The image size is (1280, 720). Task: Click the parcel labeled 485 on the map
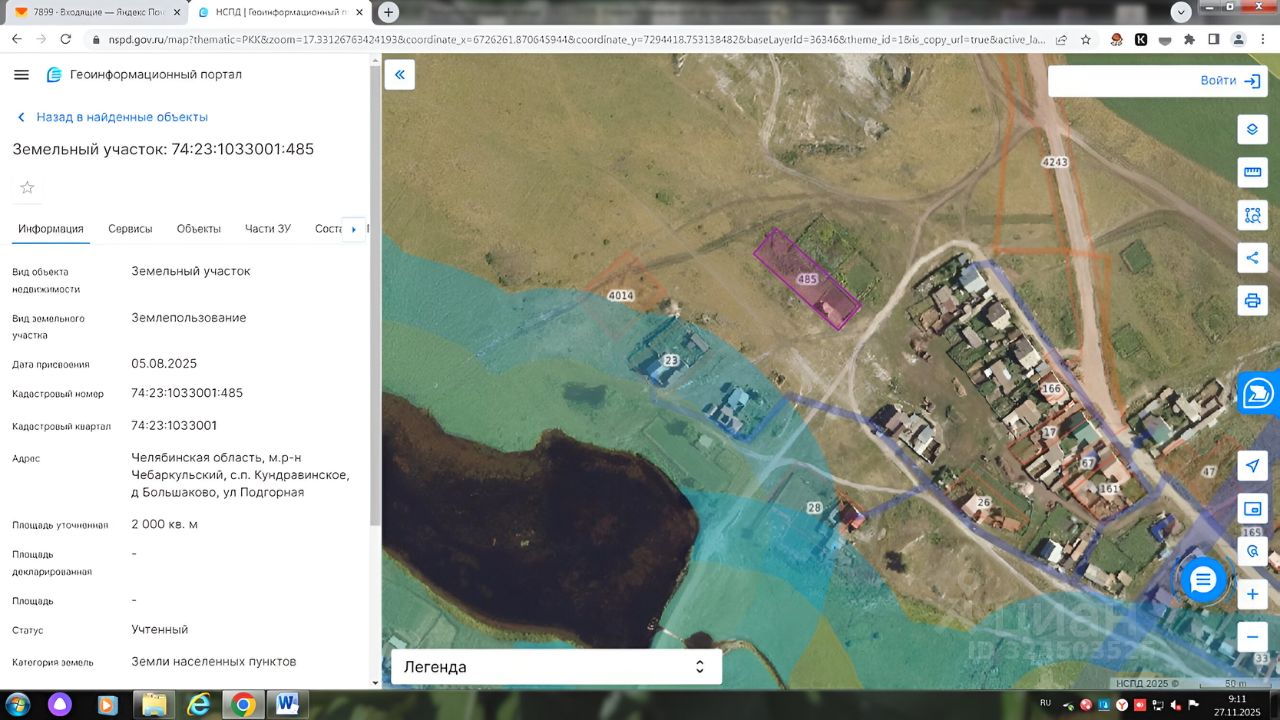pyautogui.click(x=807, y=278)
